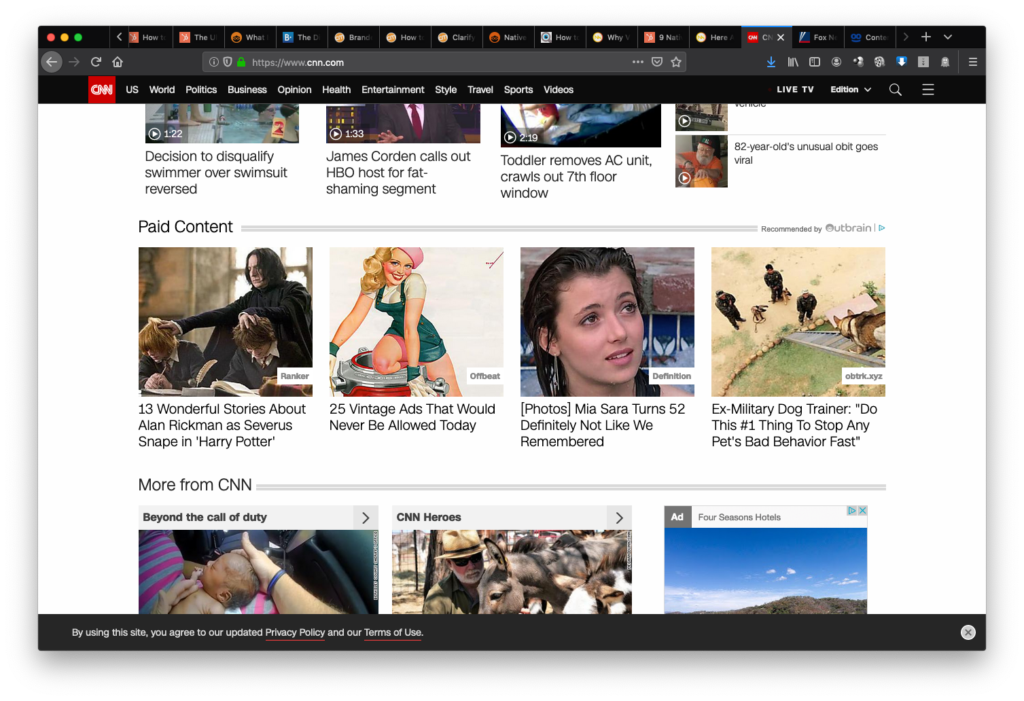Click the CNN logo
1024x701 pixels.
coord(101,90)
